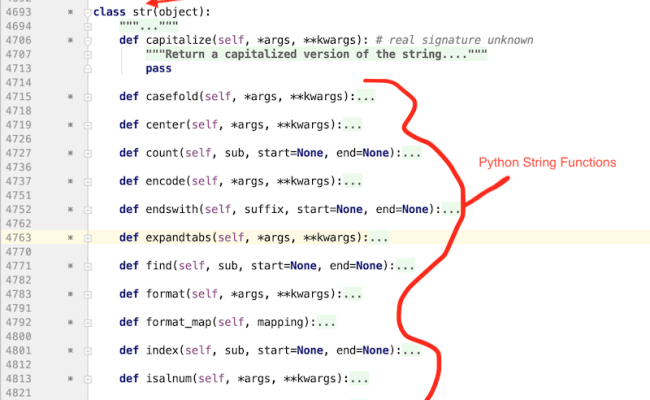Click line number 4693 in the gutter

pos(18,12)
